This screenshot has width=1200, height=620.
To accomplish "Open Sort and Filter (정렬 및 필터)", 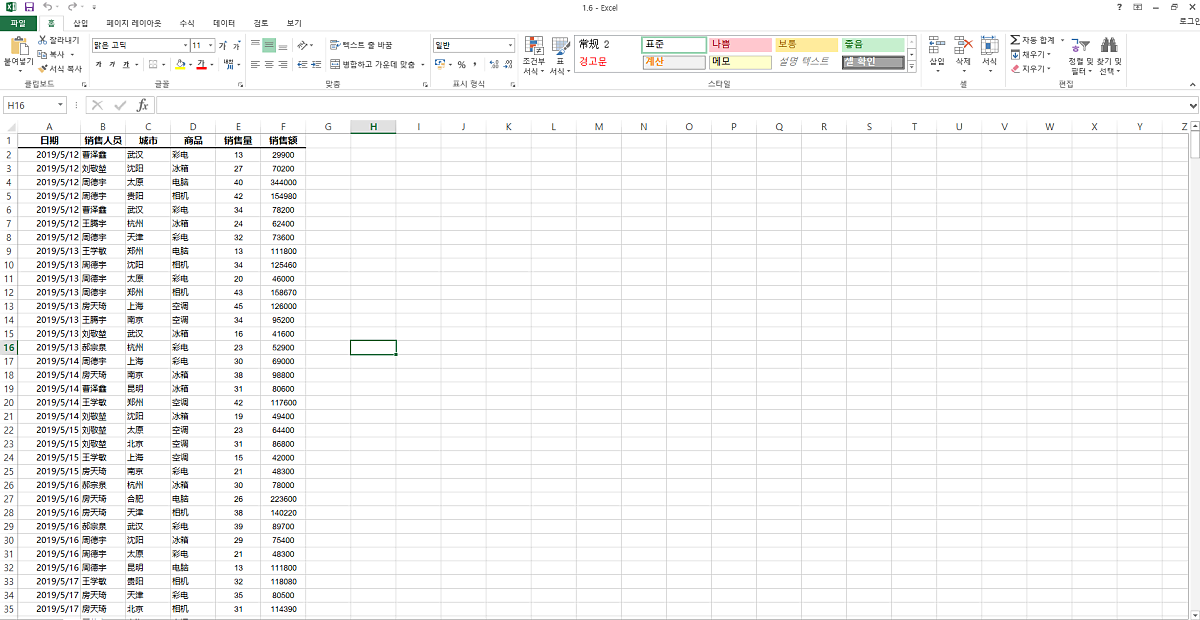I will click(1080, 56).
